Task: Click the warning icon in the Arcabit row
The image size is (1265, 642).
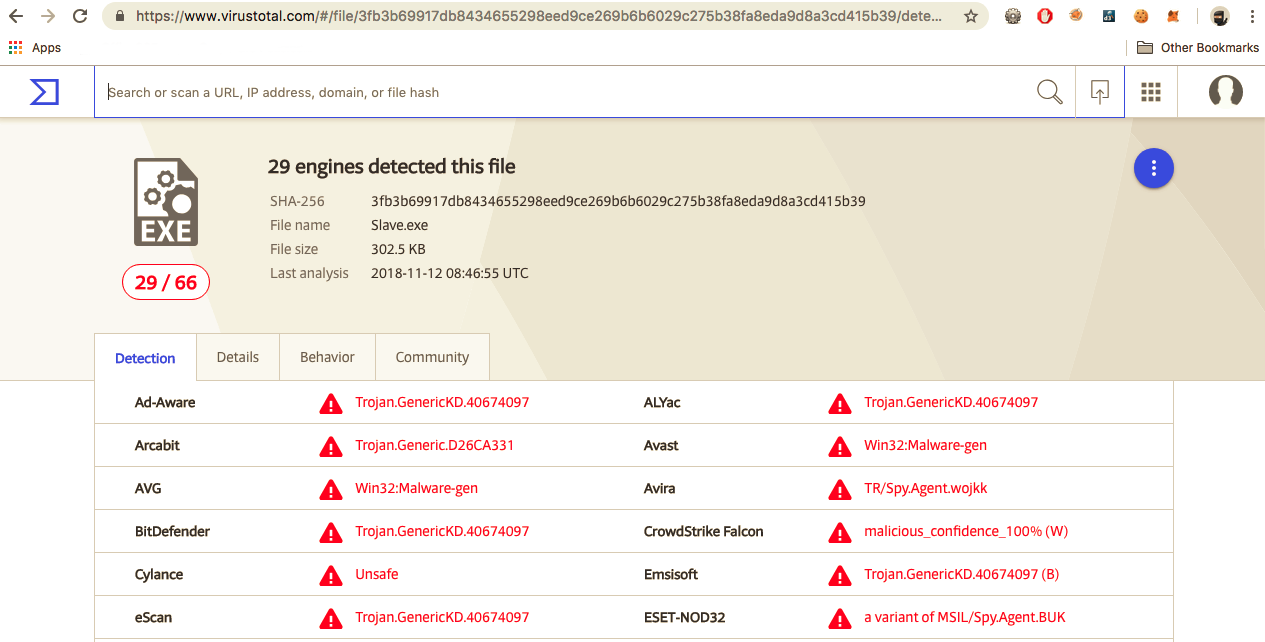Action: (330, 446)
